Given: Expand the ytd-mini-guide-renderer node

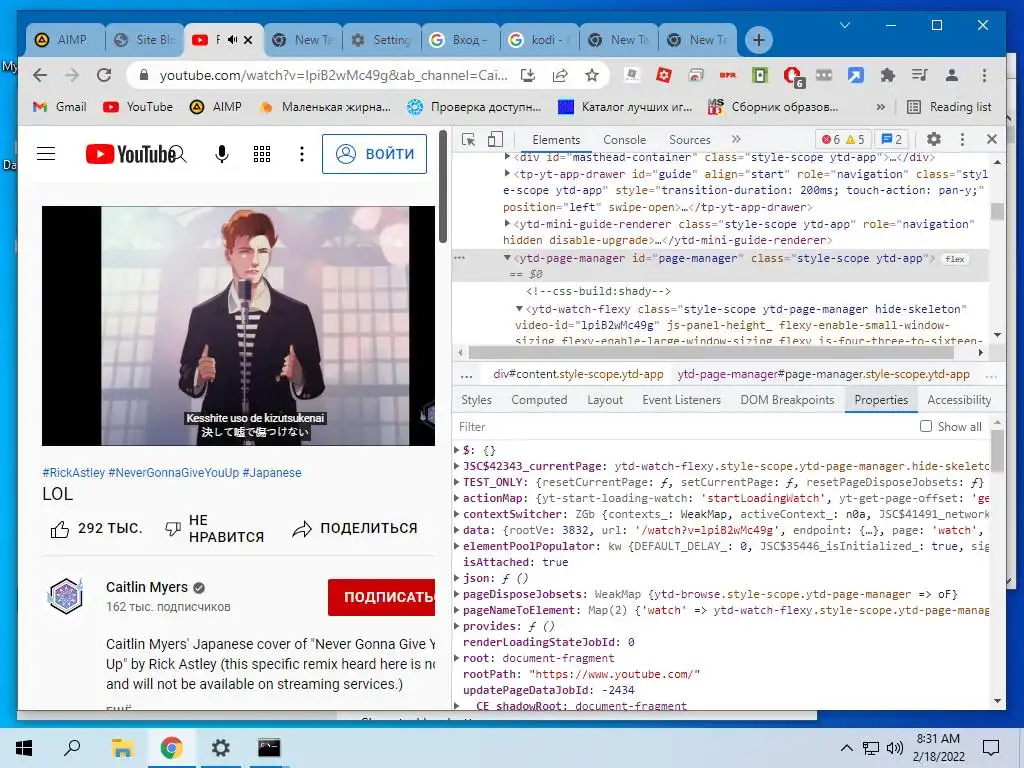Looking at the screenshot, I should pos(507,223).
